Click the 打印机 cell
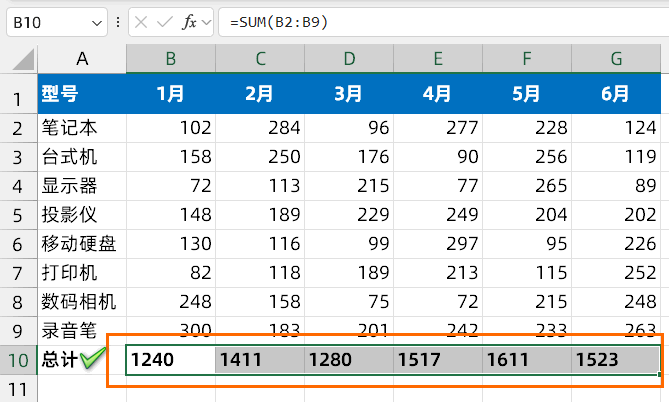 point(82,273)
